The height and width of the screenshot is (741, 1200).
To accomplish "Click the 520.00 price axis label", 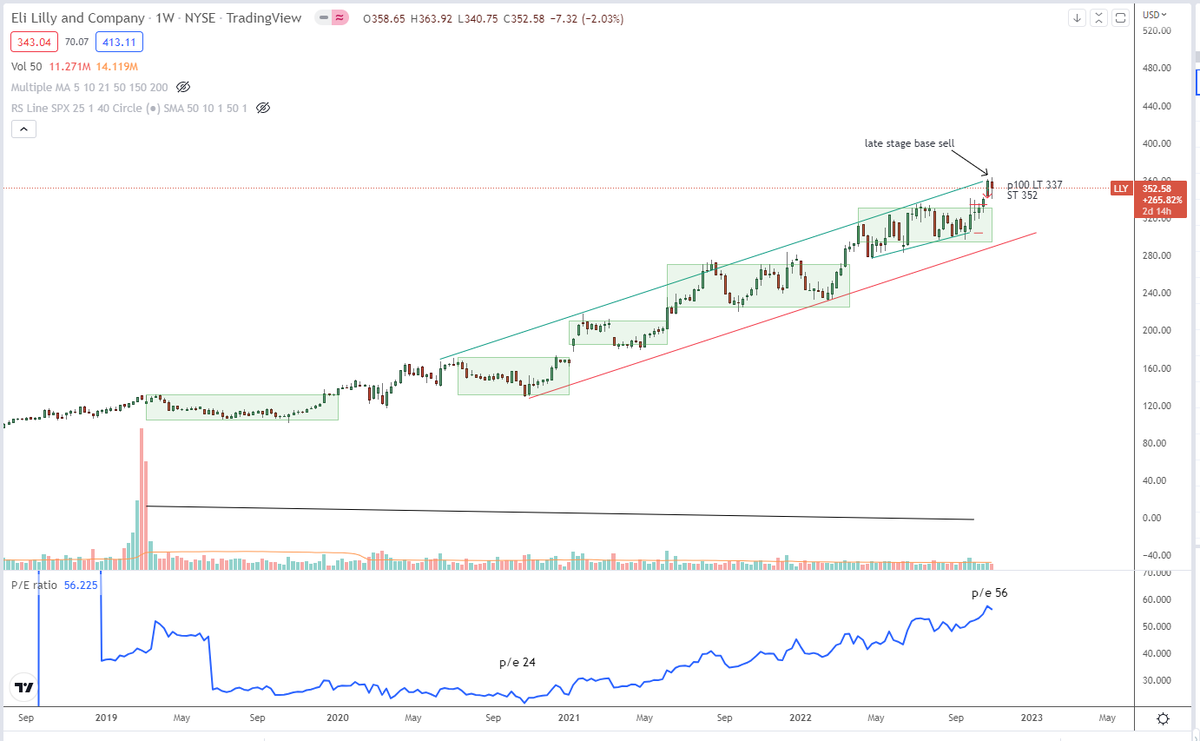I will 1156,31.
